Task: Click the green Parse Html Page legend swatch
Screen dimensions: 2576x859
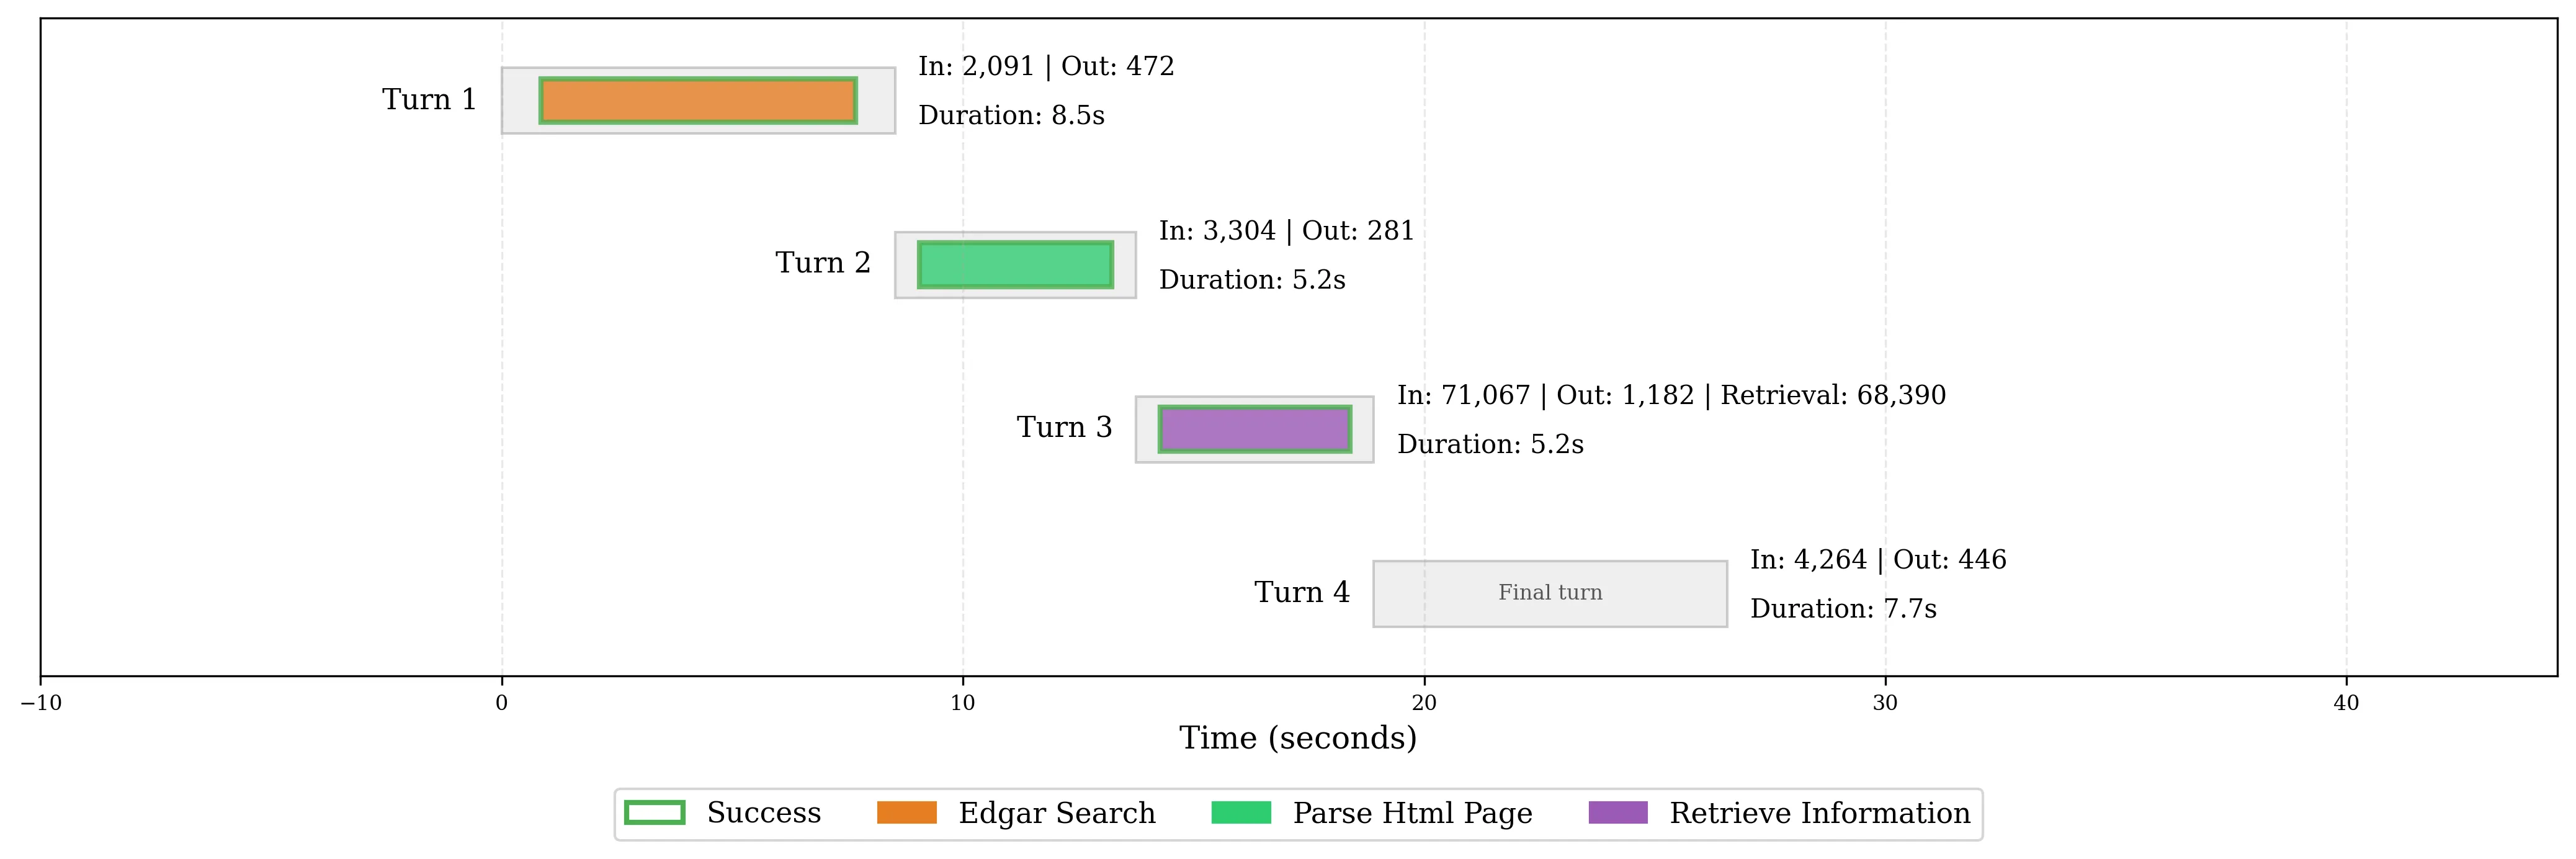Action: 1240,813
